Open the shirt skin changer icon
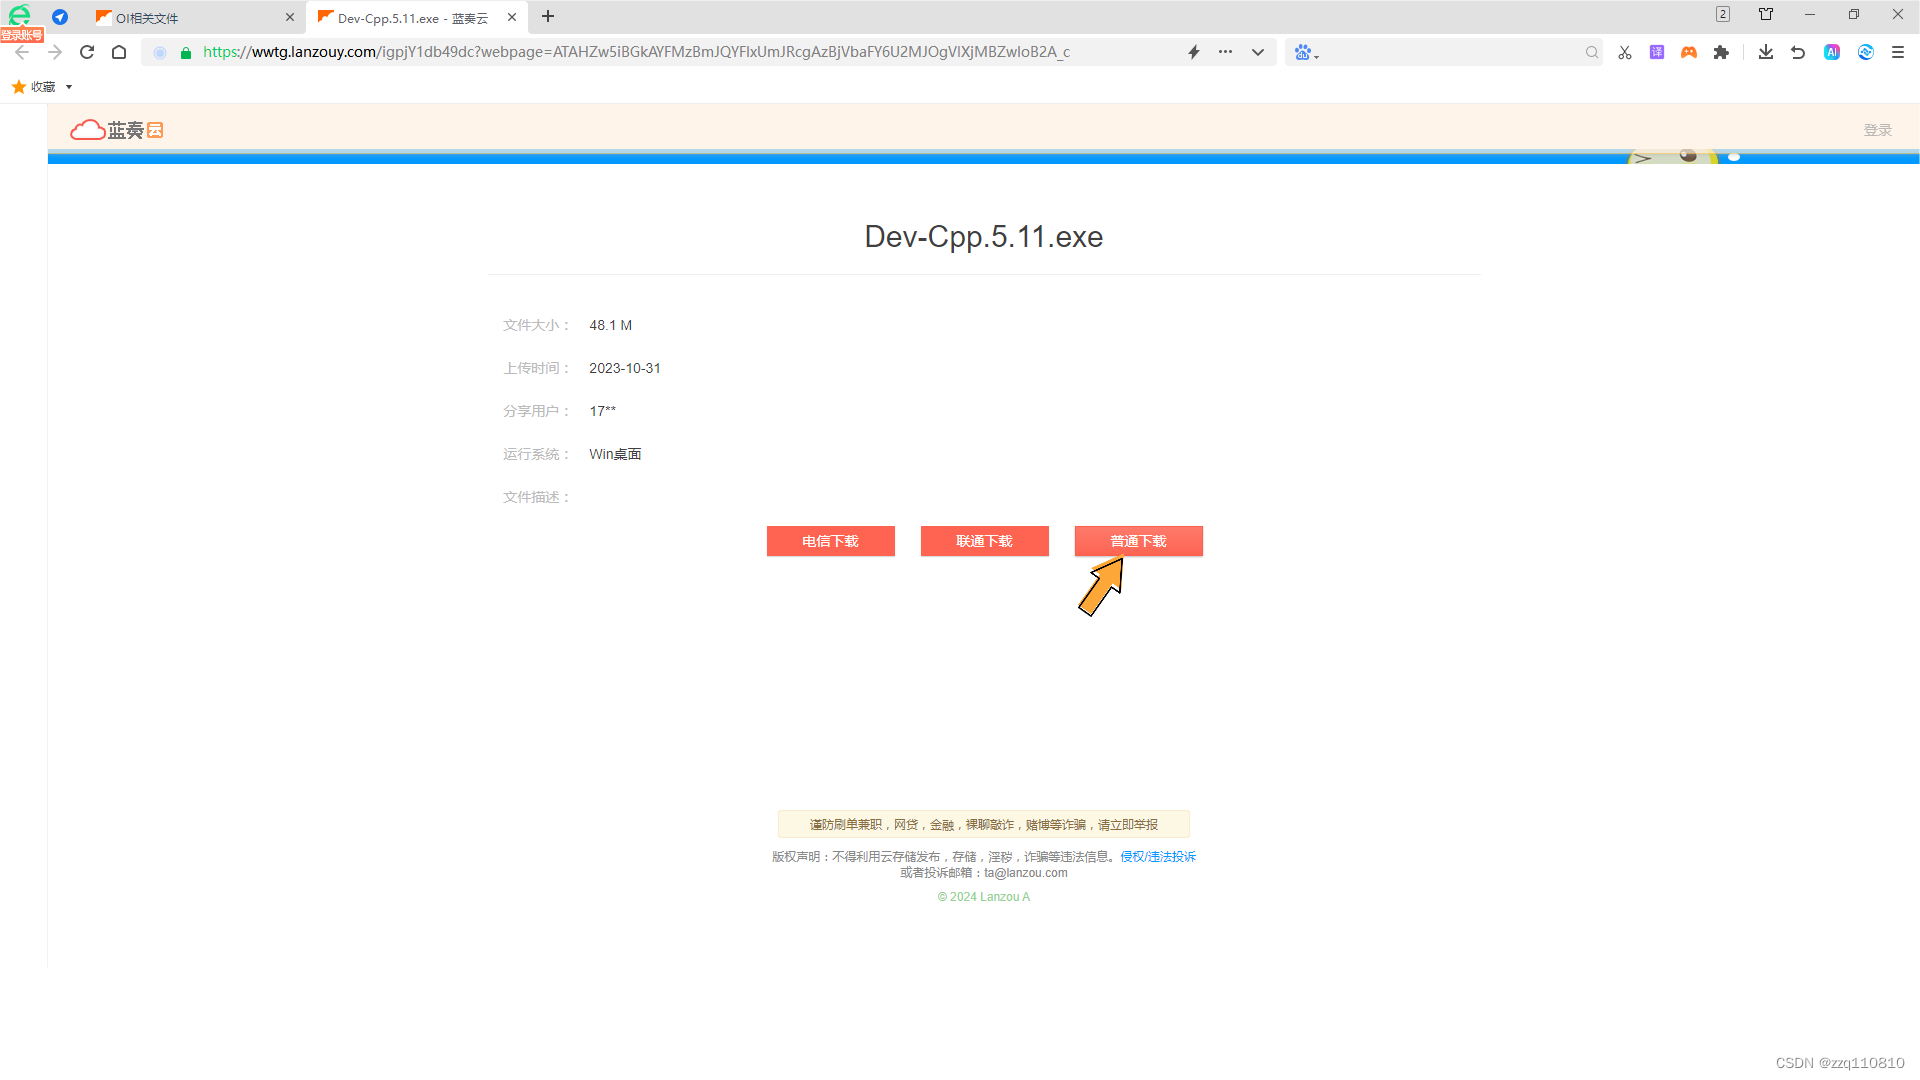 coord(1766,14)
